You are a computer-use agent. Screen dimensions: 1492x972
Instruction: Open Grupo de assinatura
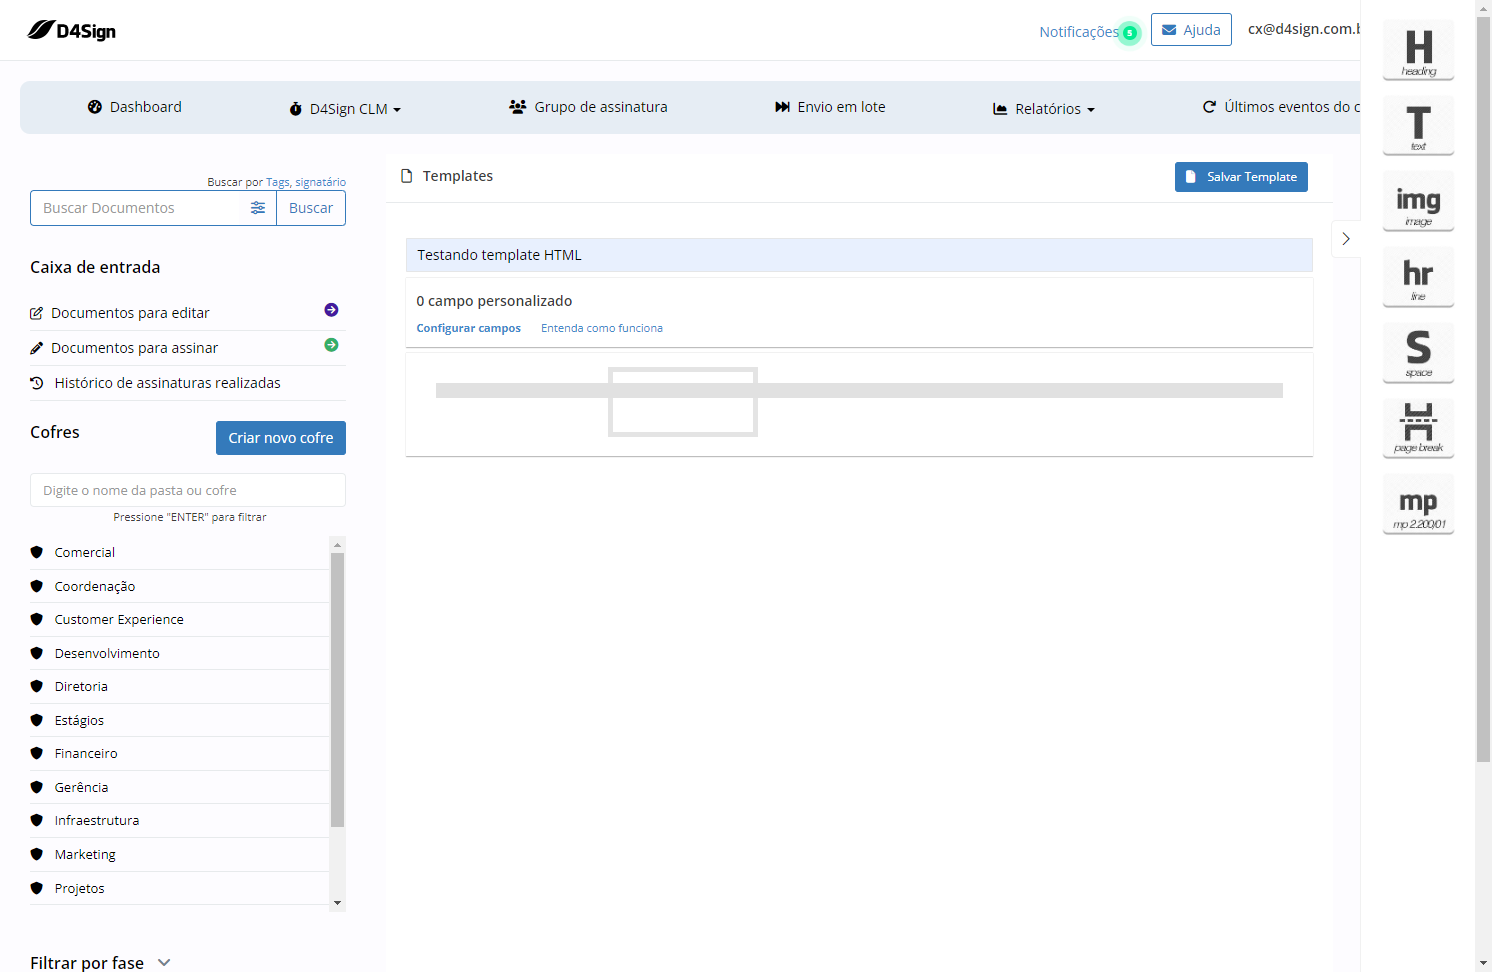[588, 107]
